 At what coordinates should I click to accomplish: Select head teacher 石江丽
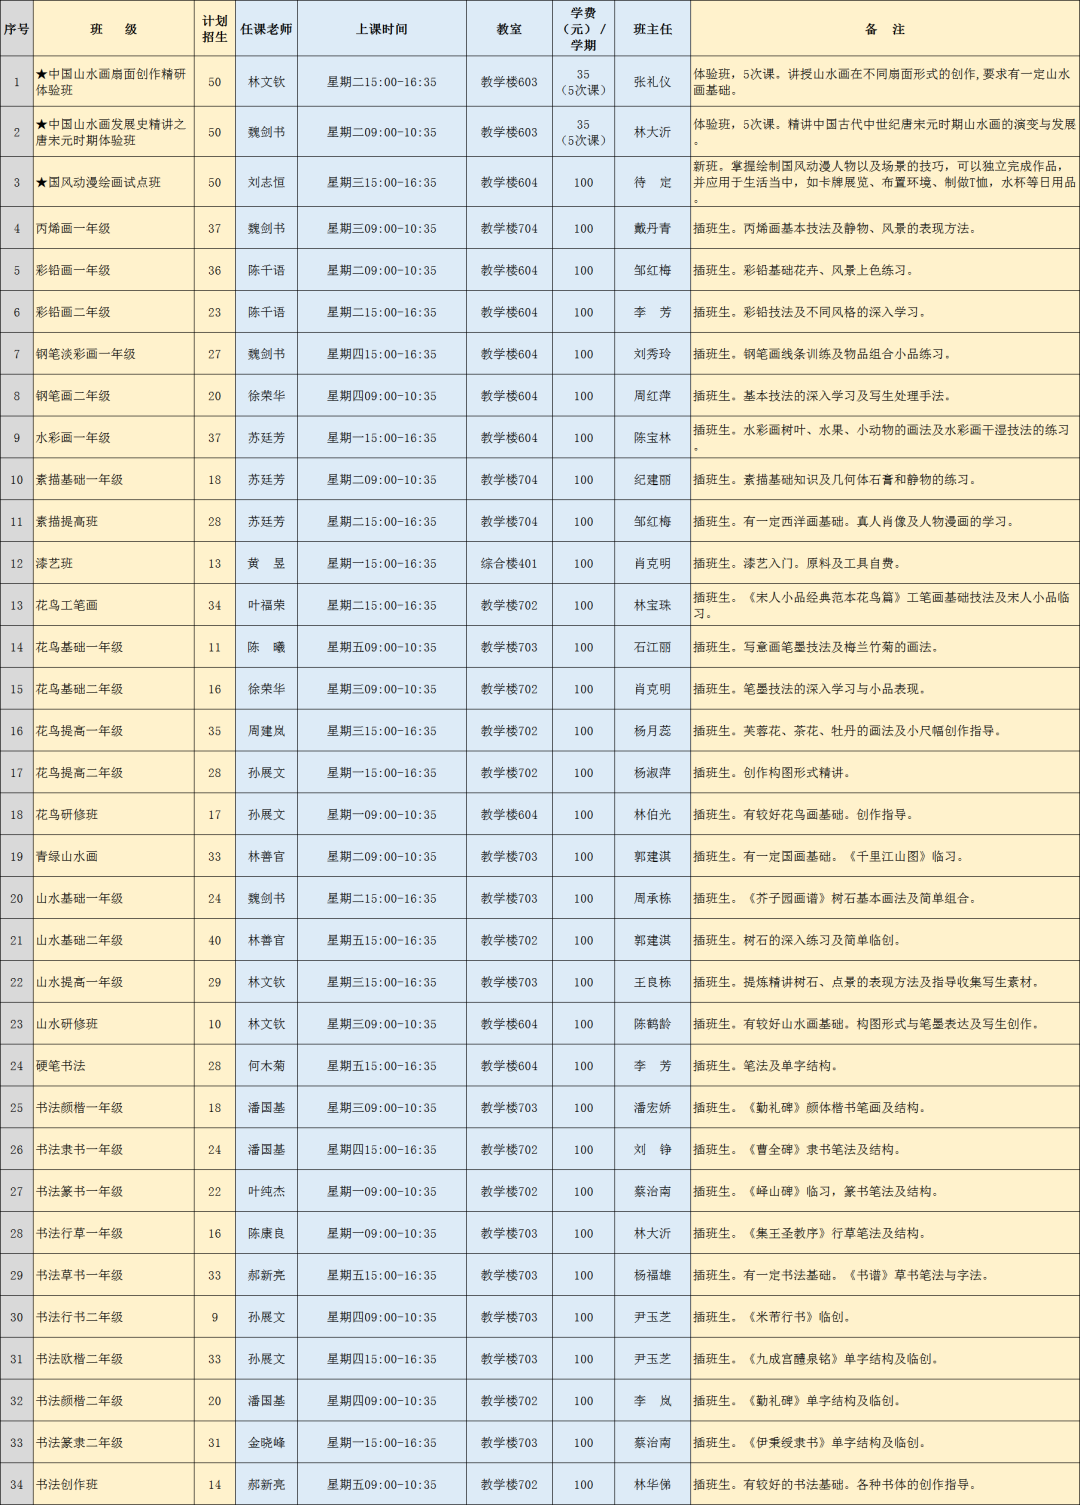[x=652, y=648]
